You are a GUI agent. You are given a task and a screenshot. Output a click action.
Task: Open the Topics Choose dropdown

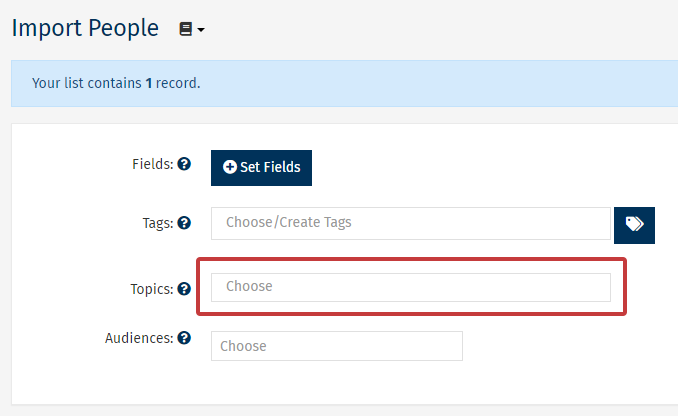click(410, 287)
